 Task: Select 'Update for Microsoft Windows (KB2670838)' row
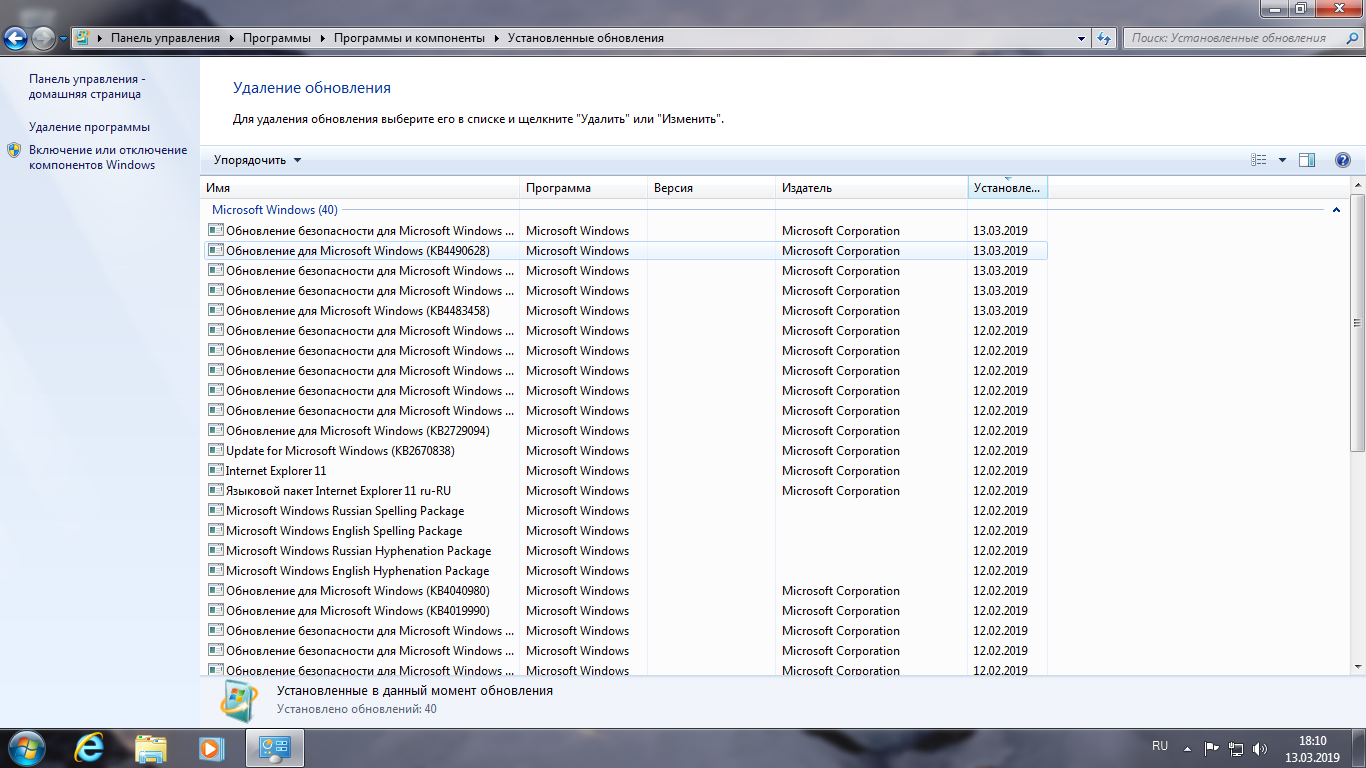pyautogui.click(x=626, y=451)
